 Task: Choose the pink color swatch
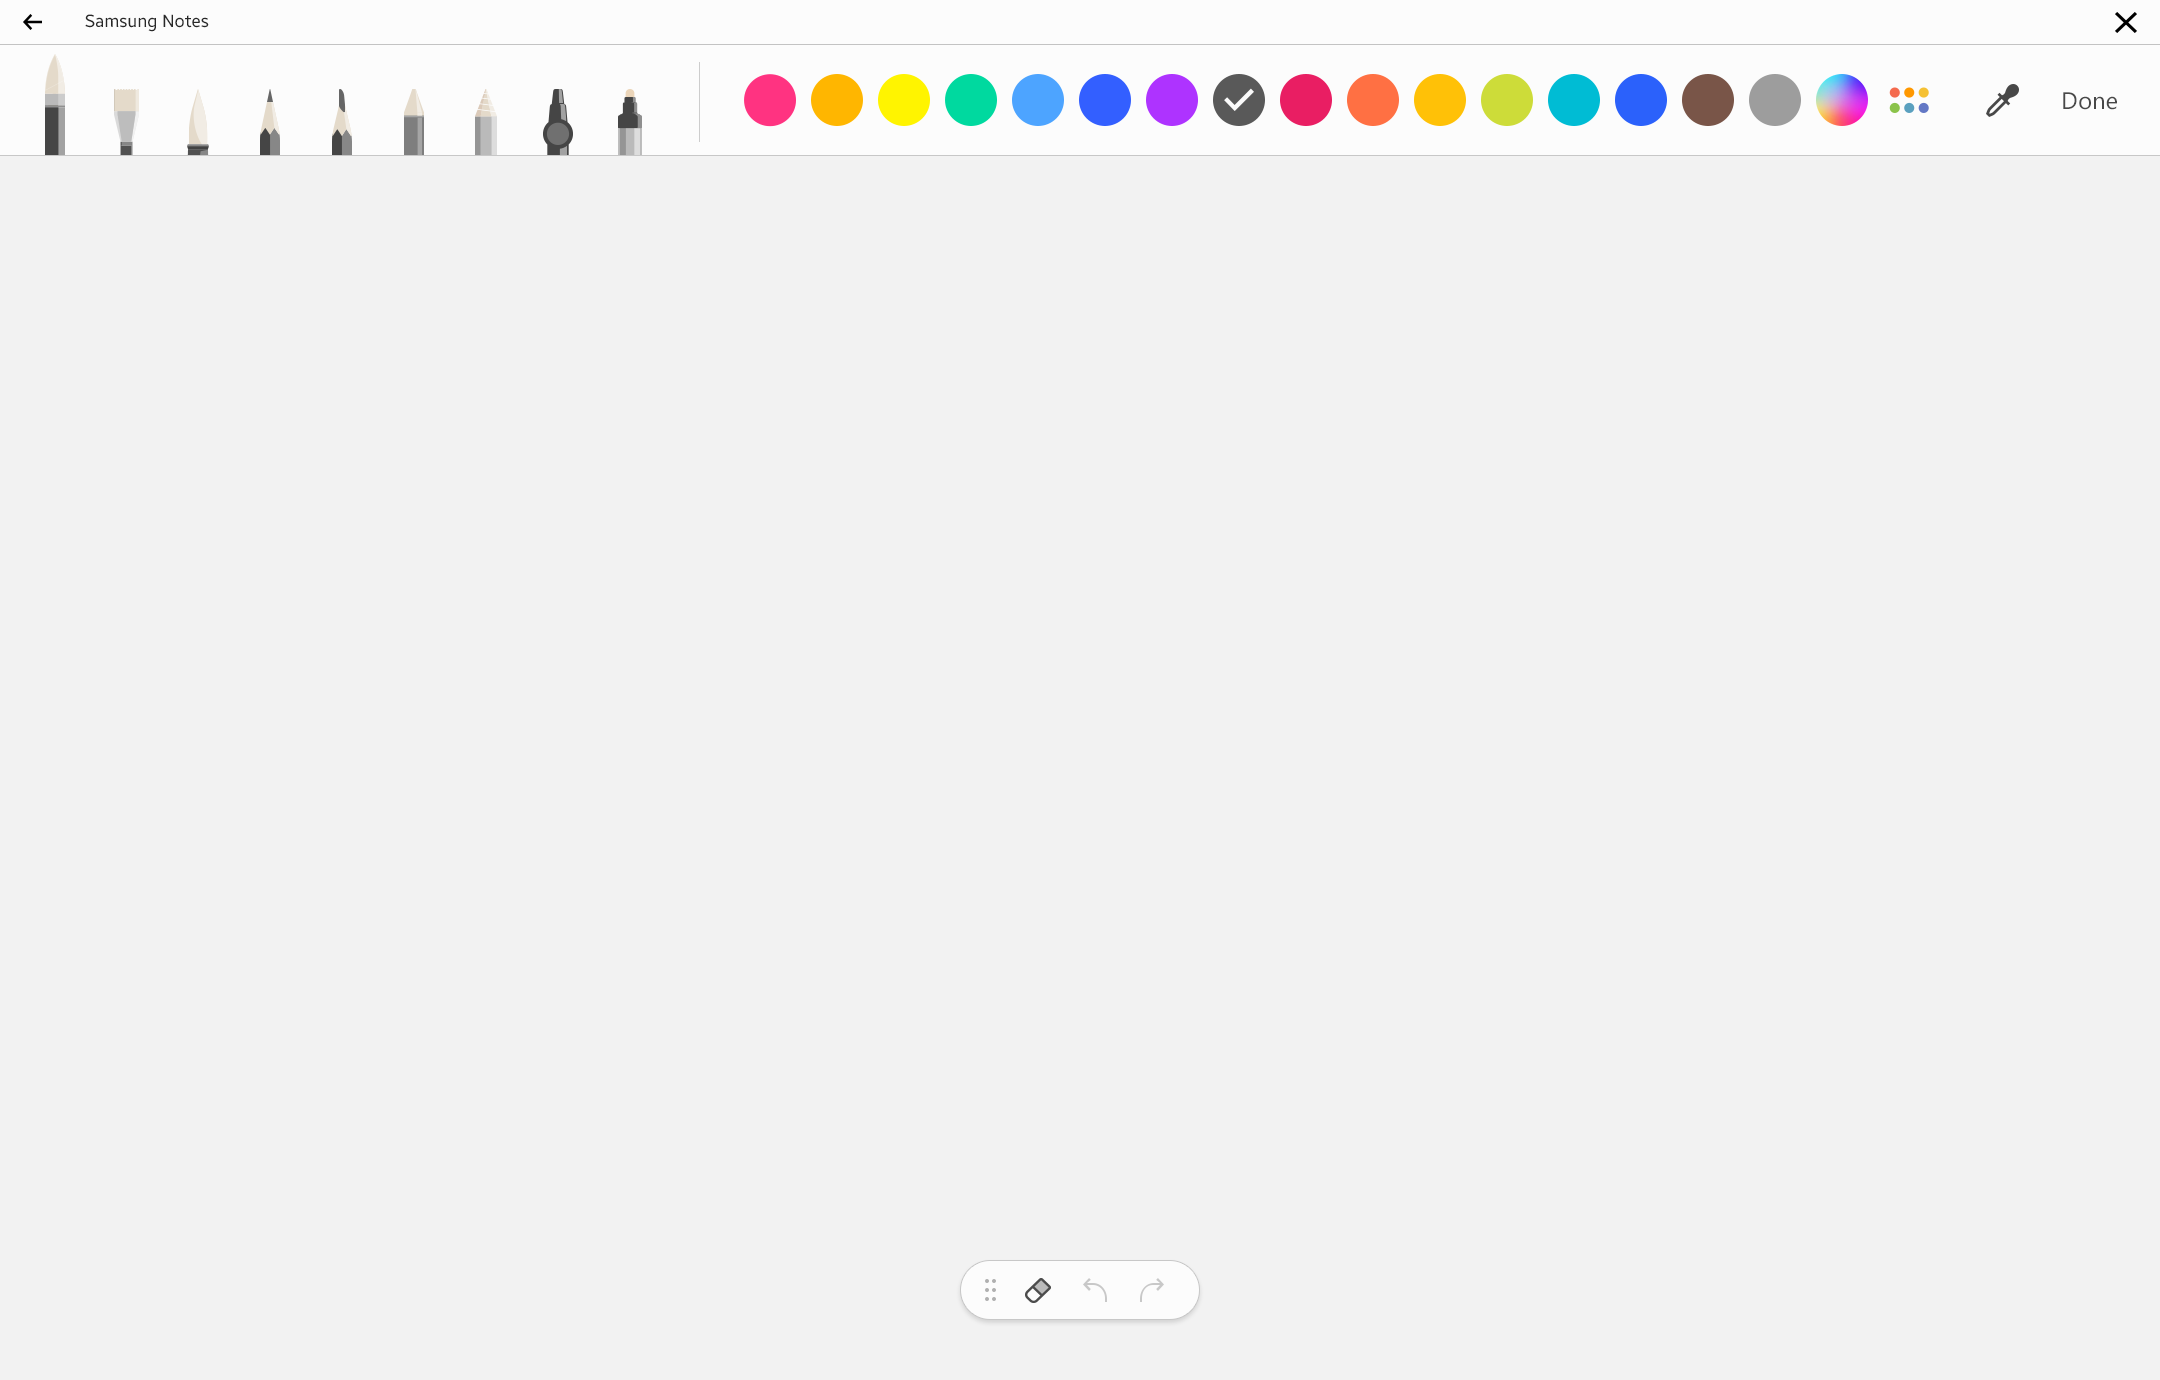770,100
